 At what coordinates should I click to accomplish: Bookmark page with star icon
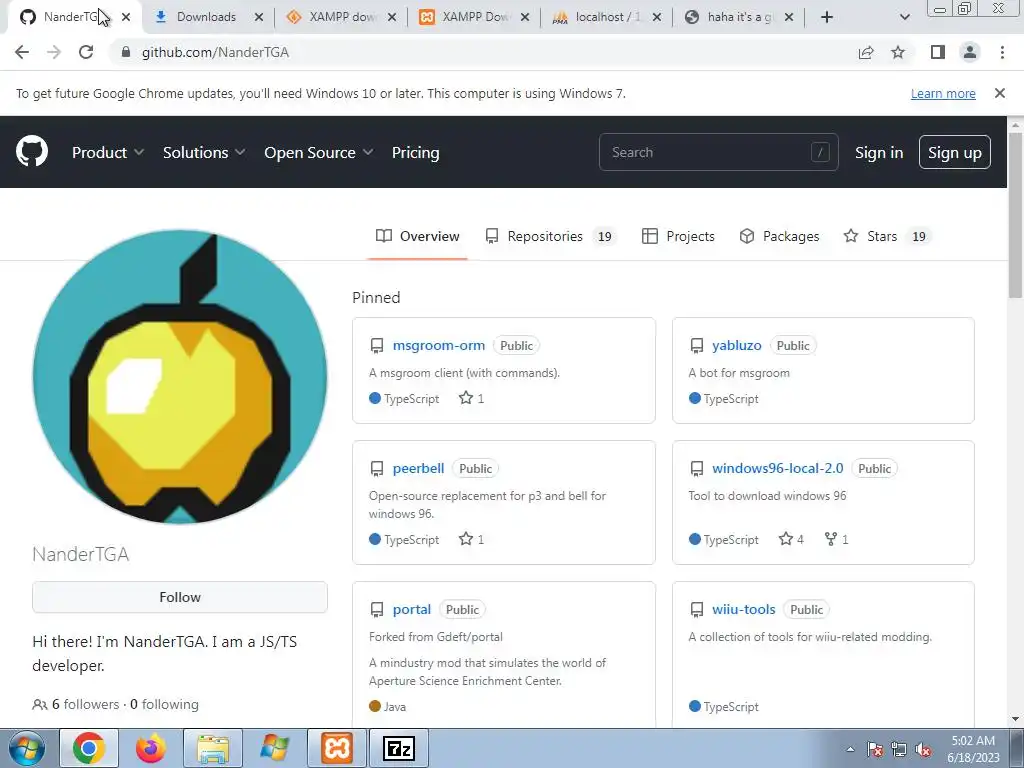point(898,52)
